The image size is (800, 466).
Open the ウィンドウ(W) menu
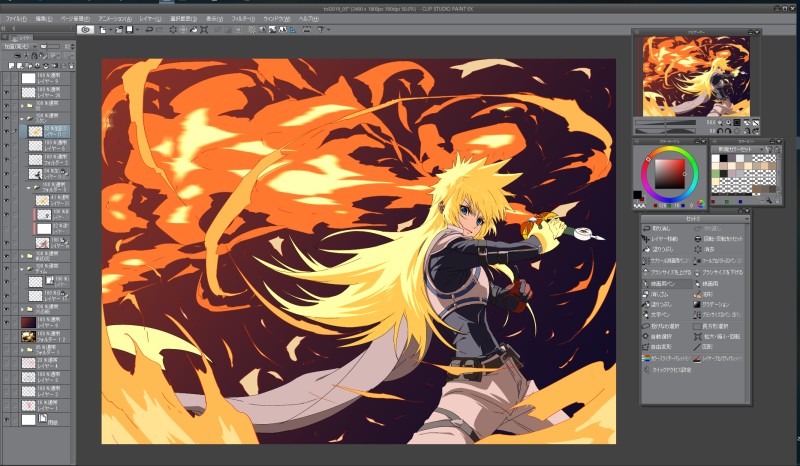coord(277,18)
